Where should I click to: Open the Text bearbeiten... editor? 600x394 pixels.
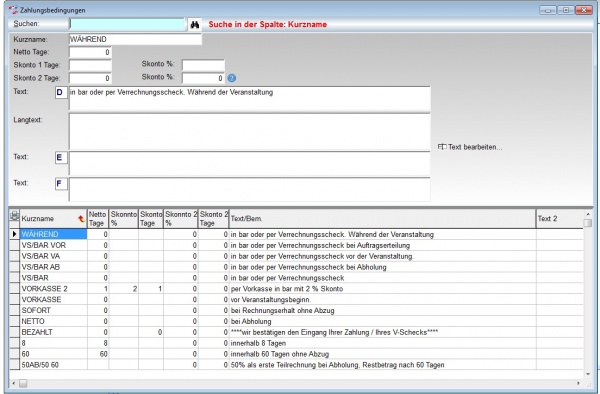pyautogui.click(x=470, y=147)
